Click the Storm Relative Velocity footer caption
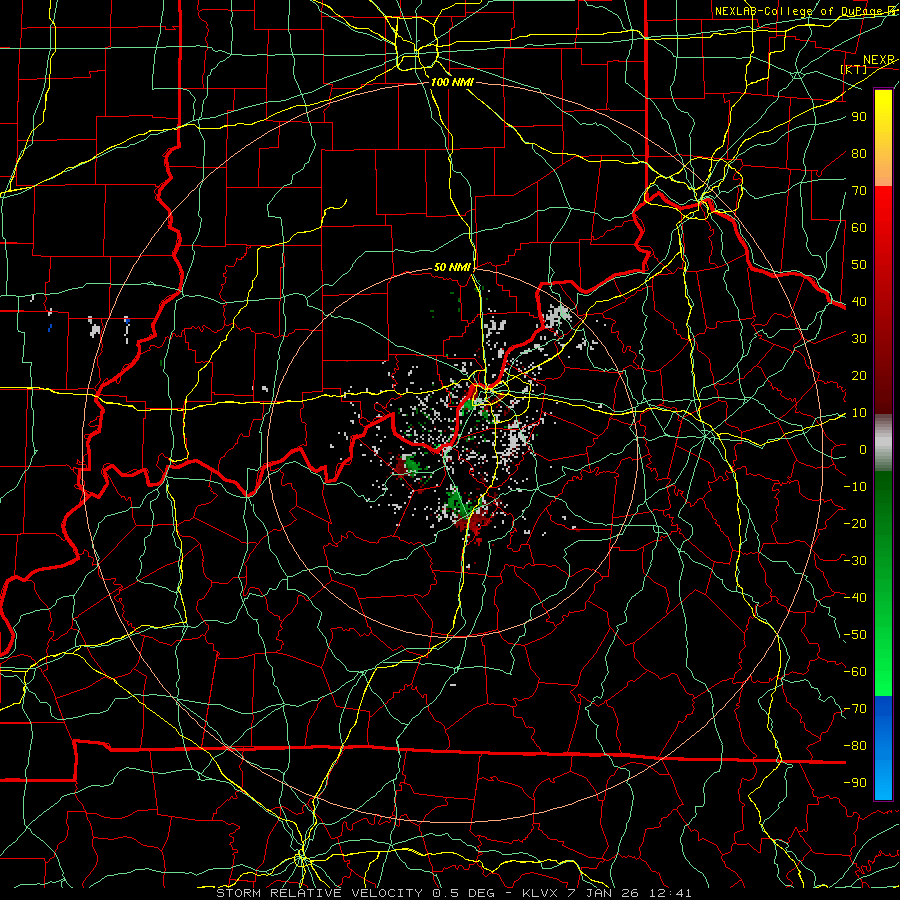900x900 pixels. [x=453, y=893]
